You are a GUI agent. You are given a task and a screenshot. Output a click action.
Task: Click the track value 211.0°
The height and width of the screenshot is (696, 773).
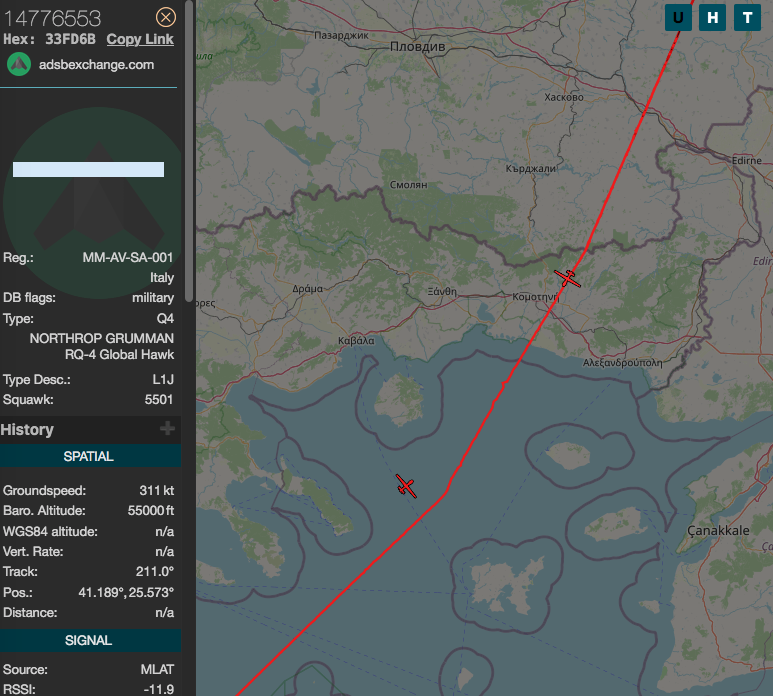155,572
